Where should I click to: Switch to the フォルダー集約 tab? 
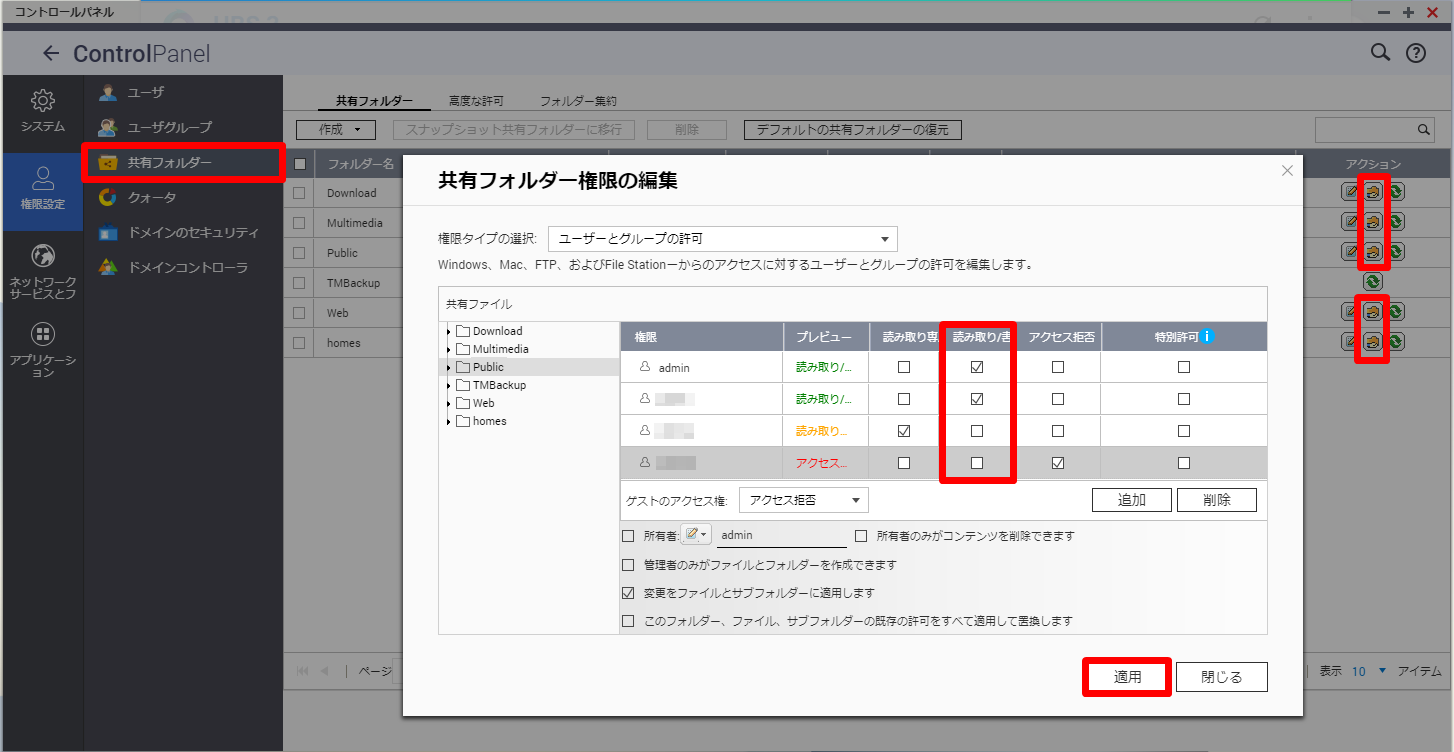pyautogui.click(x=578, y=101)
